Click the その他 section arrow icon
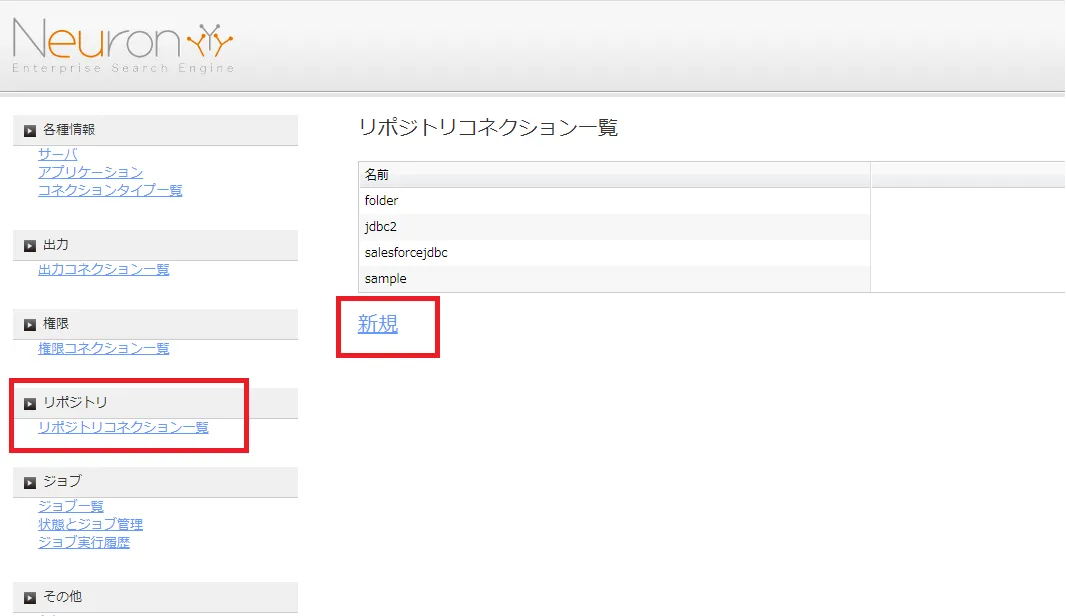The width and height of the screenshot is (1066, 616). [x=30, y=597]
